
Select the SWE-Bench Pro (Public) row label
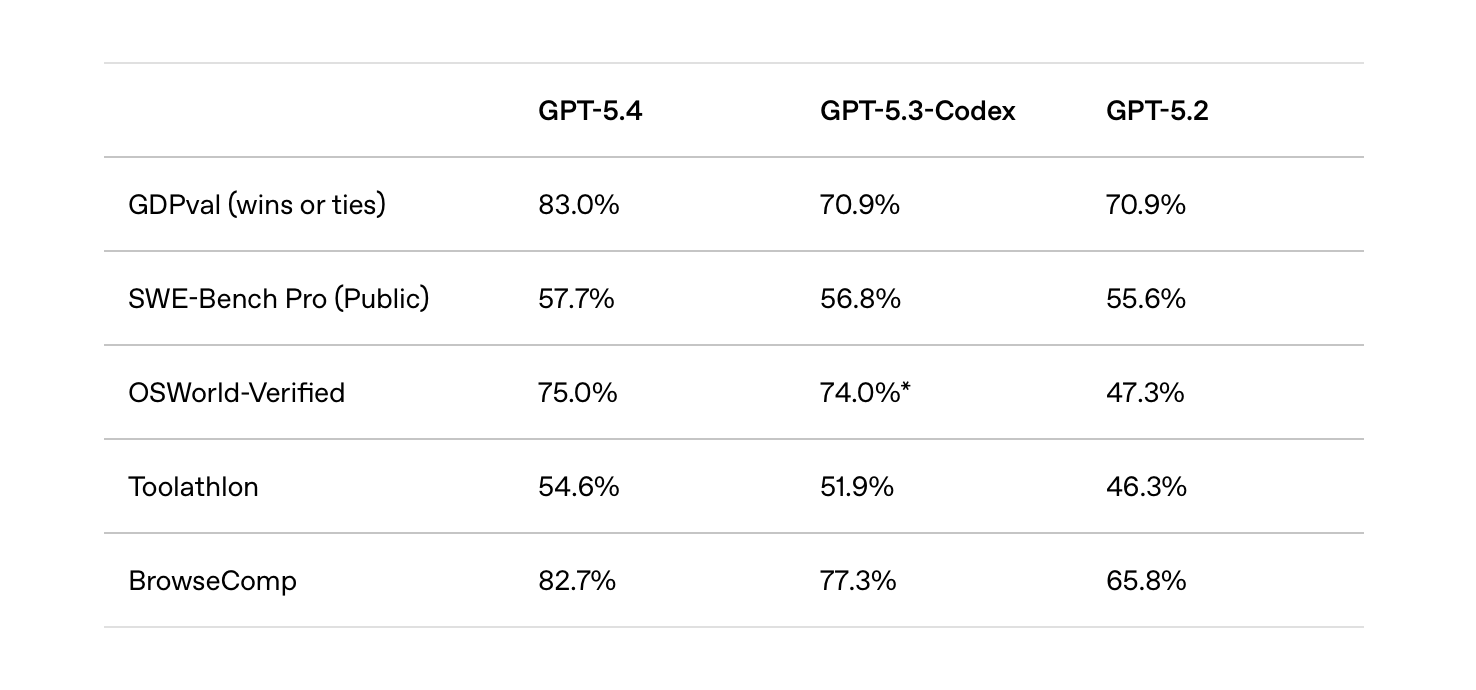tap(278, 299)
